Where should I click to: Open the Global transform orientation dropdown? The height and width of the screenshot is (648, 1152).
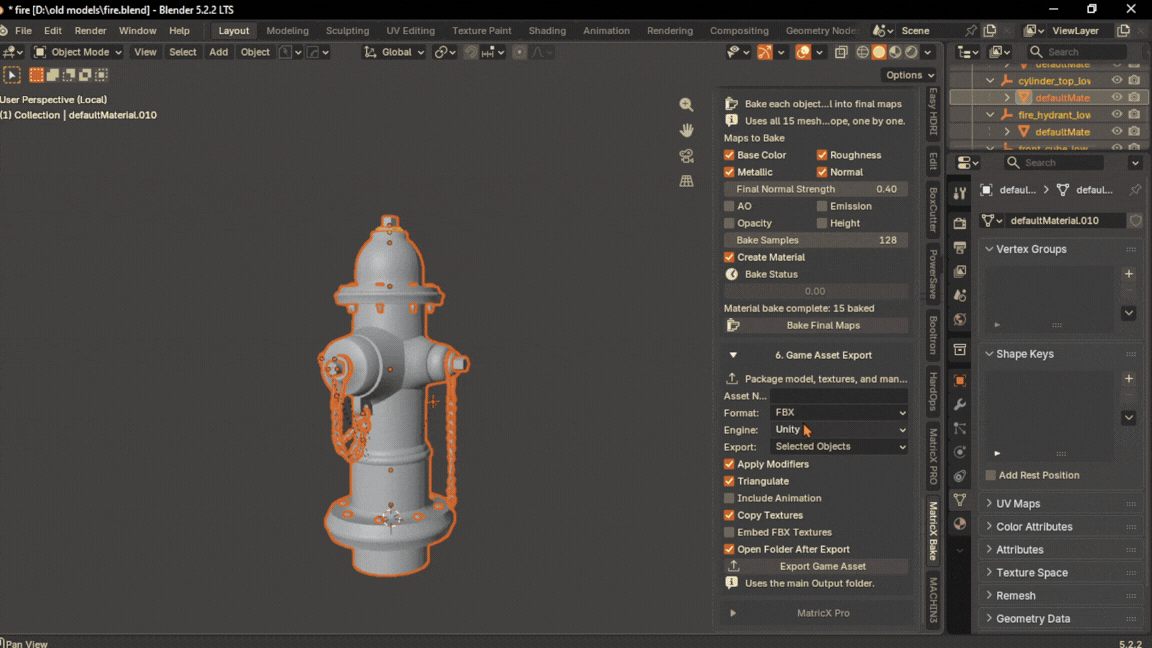[x=395, y=52]
